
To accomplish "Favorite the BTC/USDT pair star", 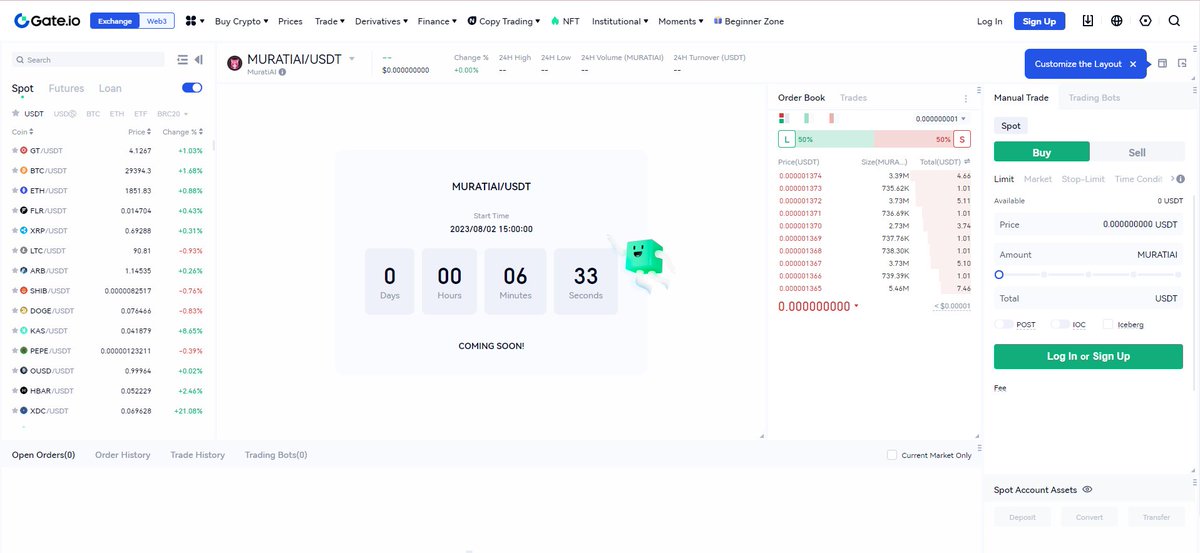I will [15, 170].
